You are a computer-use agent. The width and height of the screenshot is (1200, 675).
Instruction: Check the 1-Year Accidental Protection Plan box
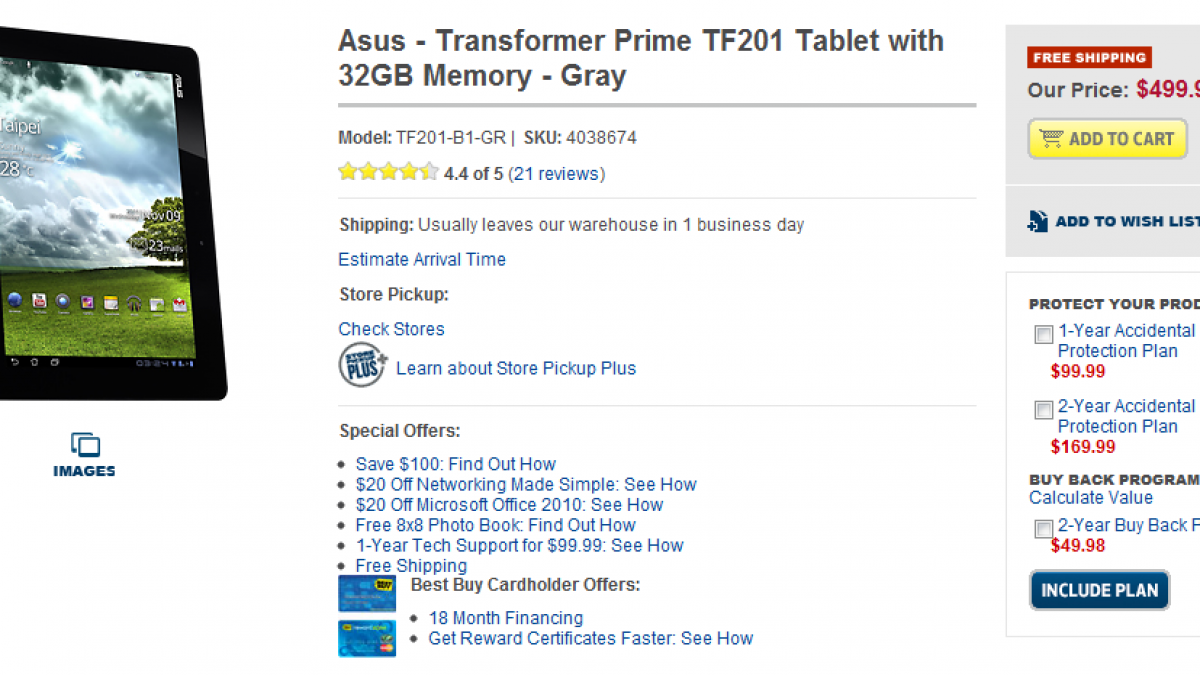point(1043,334)
